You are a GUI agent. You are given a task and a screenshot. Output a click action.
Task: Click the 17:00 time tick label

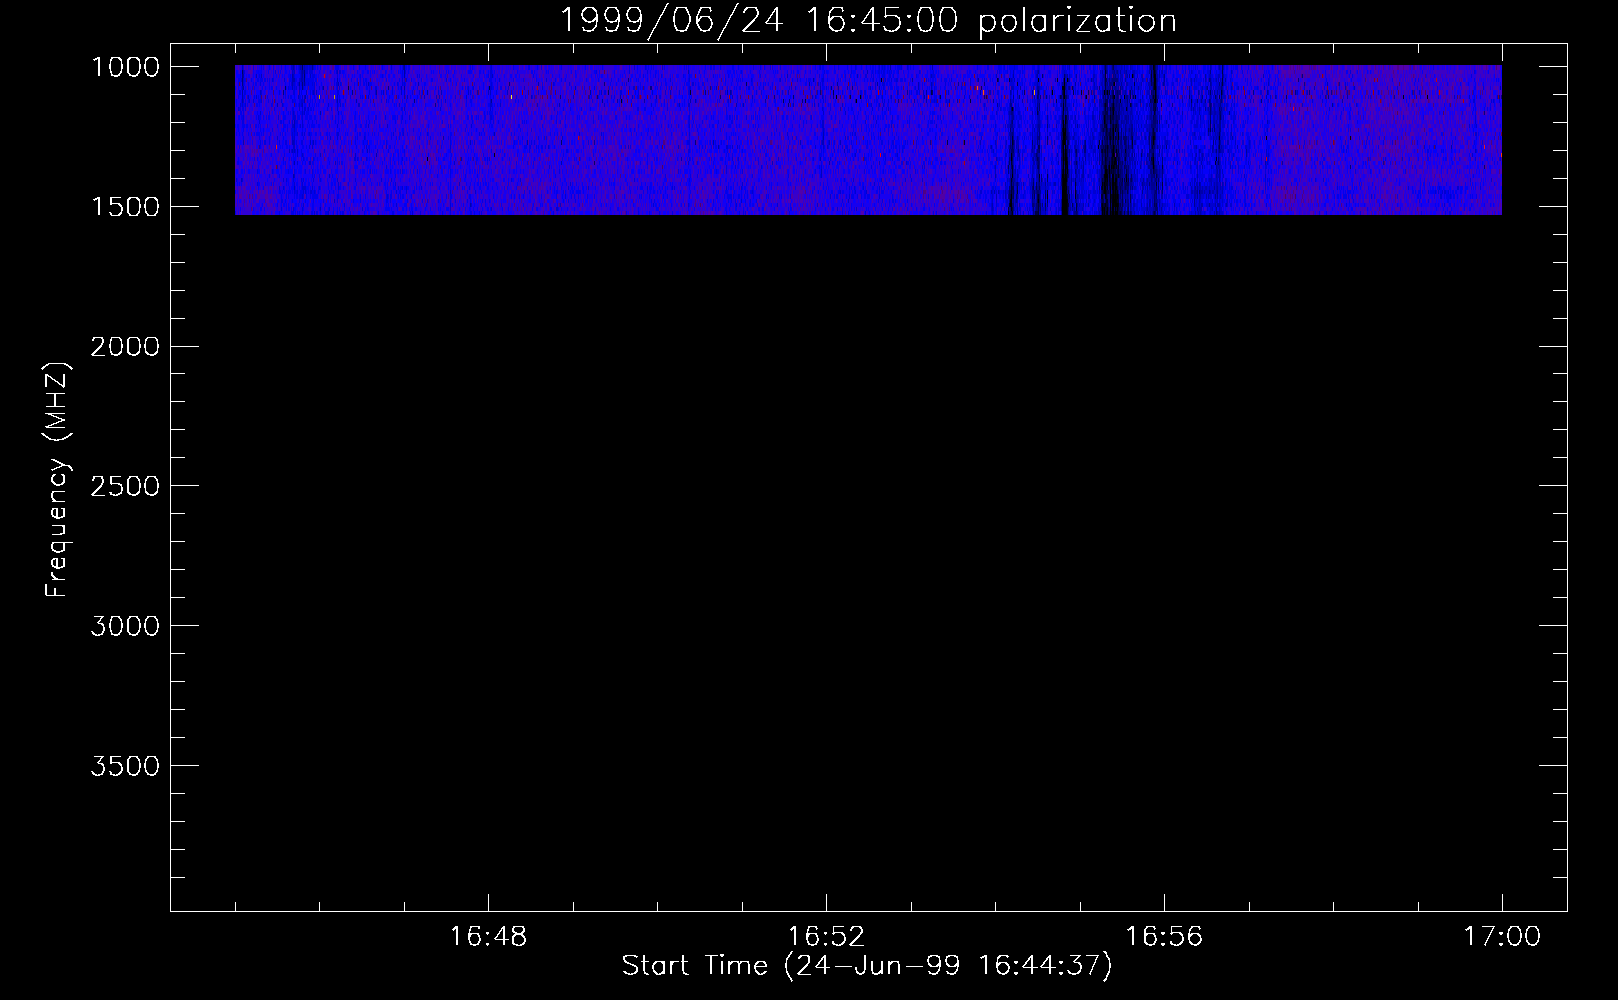1502,937
